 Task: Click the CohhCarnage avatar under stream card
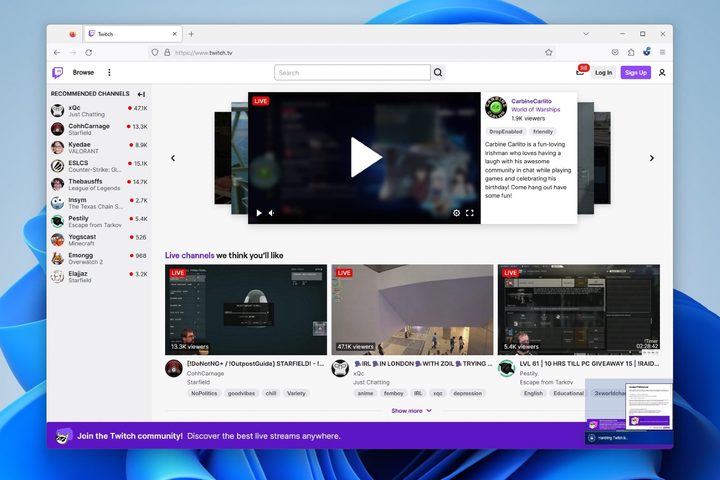click(174, 368)
